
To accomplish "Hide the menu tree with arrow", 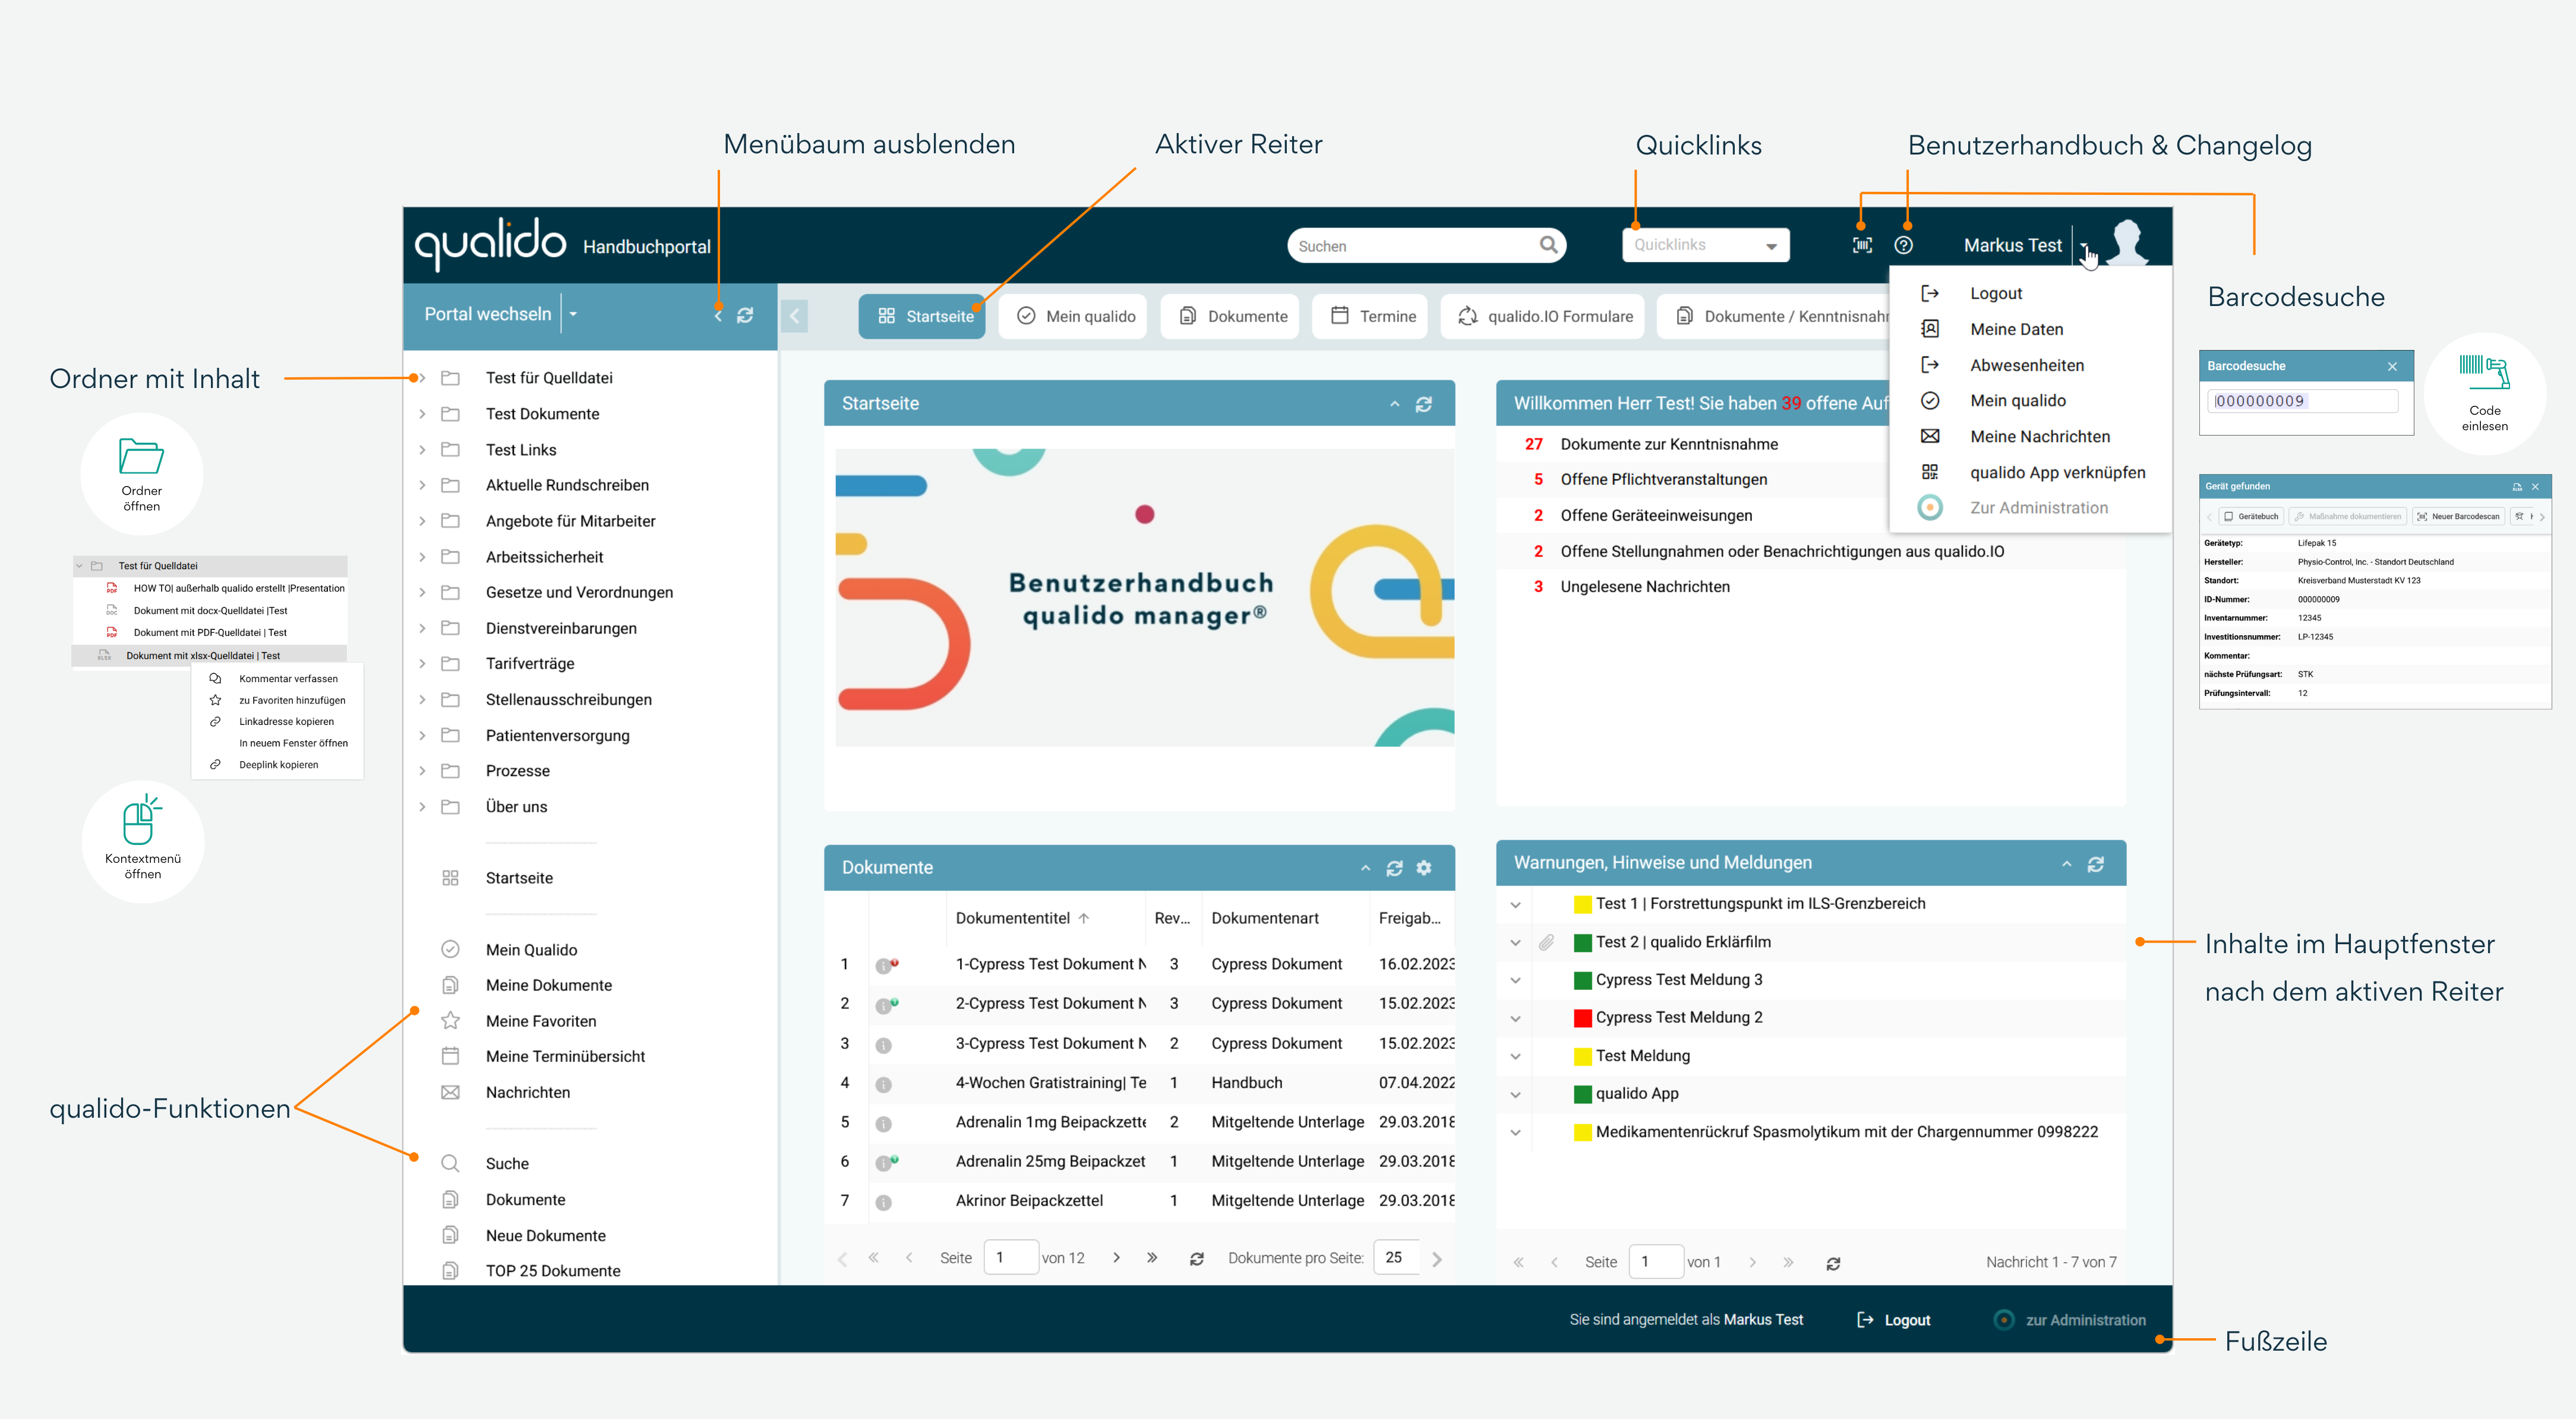I will click(718, 315).
